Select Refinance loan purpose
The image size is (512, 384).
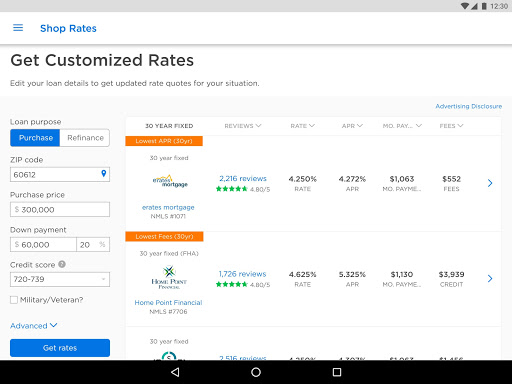85,138
